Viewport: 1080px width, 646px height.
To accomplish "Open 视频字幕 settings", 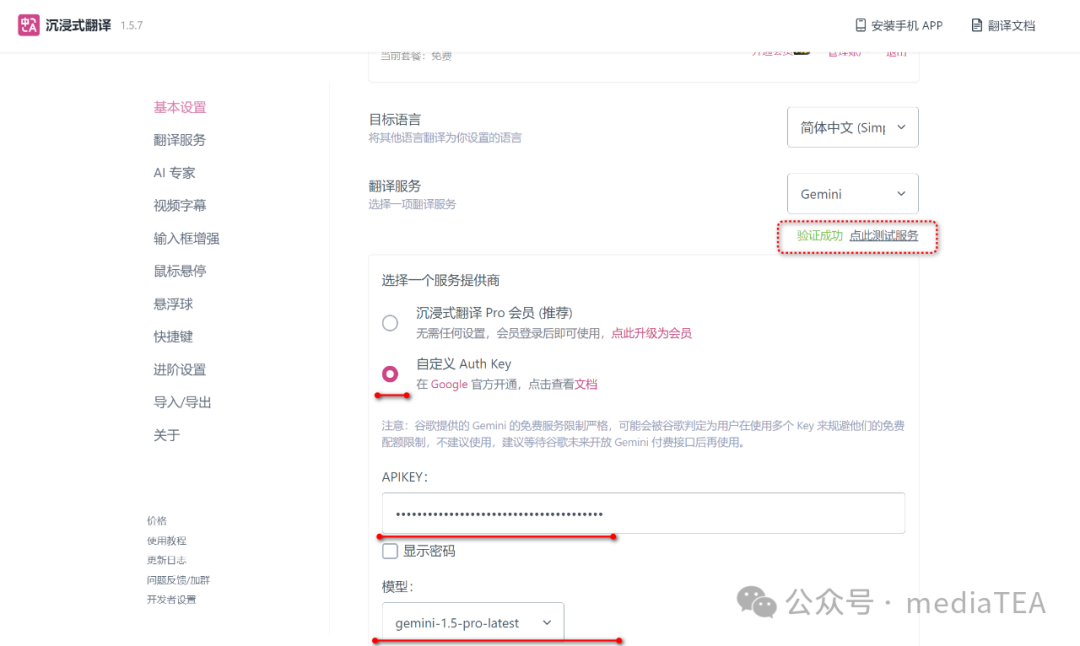I will click(x=180, y=205).
